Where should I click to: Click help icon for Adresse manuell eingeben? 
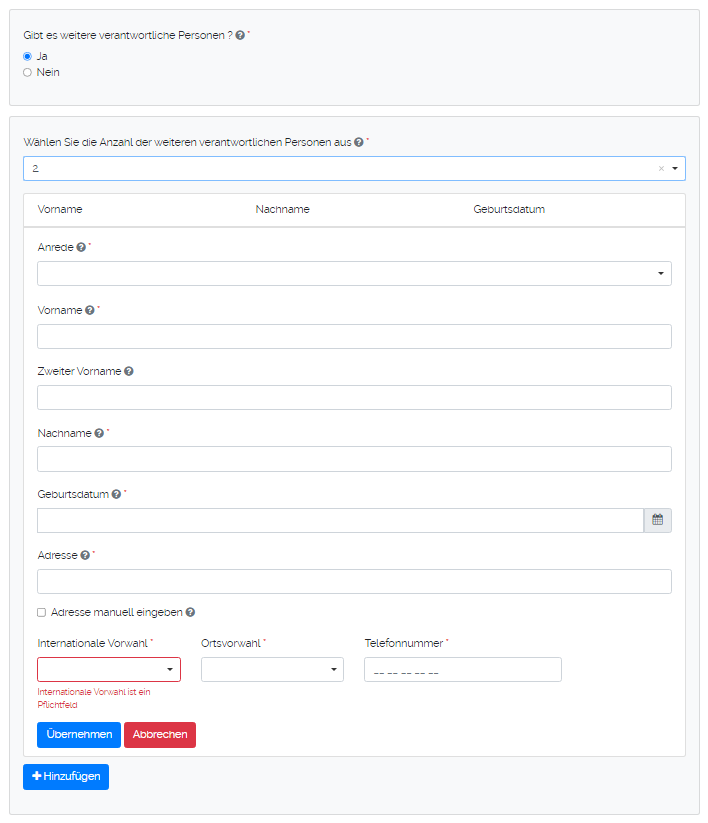[190, 612]
